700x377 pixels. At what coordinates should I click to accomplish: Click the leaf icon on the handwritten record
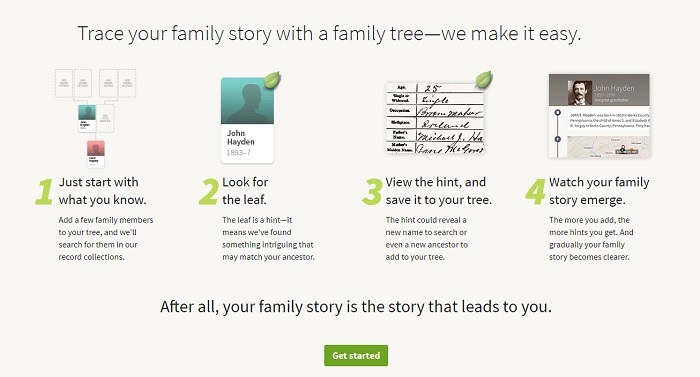483,80
